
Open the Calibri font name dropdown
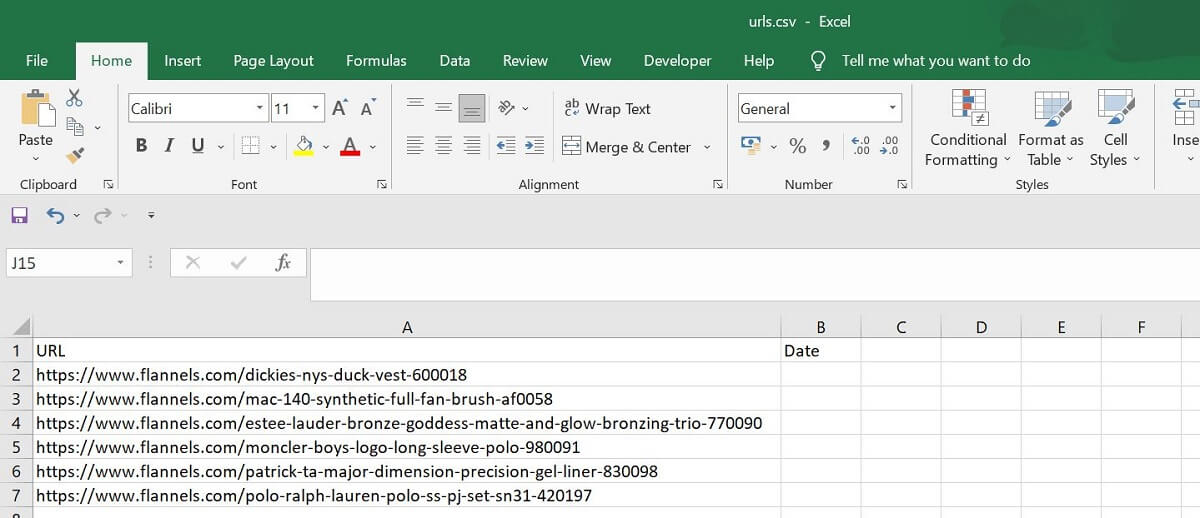[x=260, y=108]
